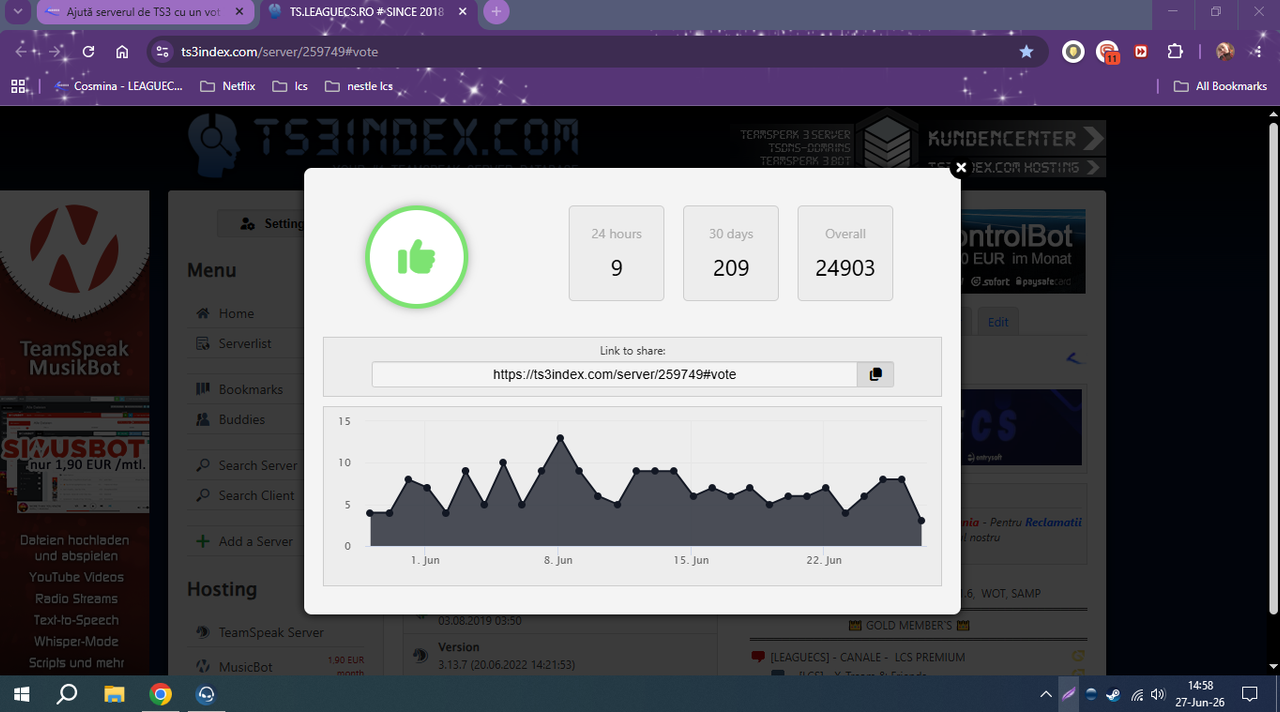Viewport: 1280px width, 712px height.
Task: Click the last data point on the vote chart
Action: pos(921,521)
